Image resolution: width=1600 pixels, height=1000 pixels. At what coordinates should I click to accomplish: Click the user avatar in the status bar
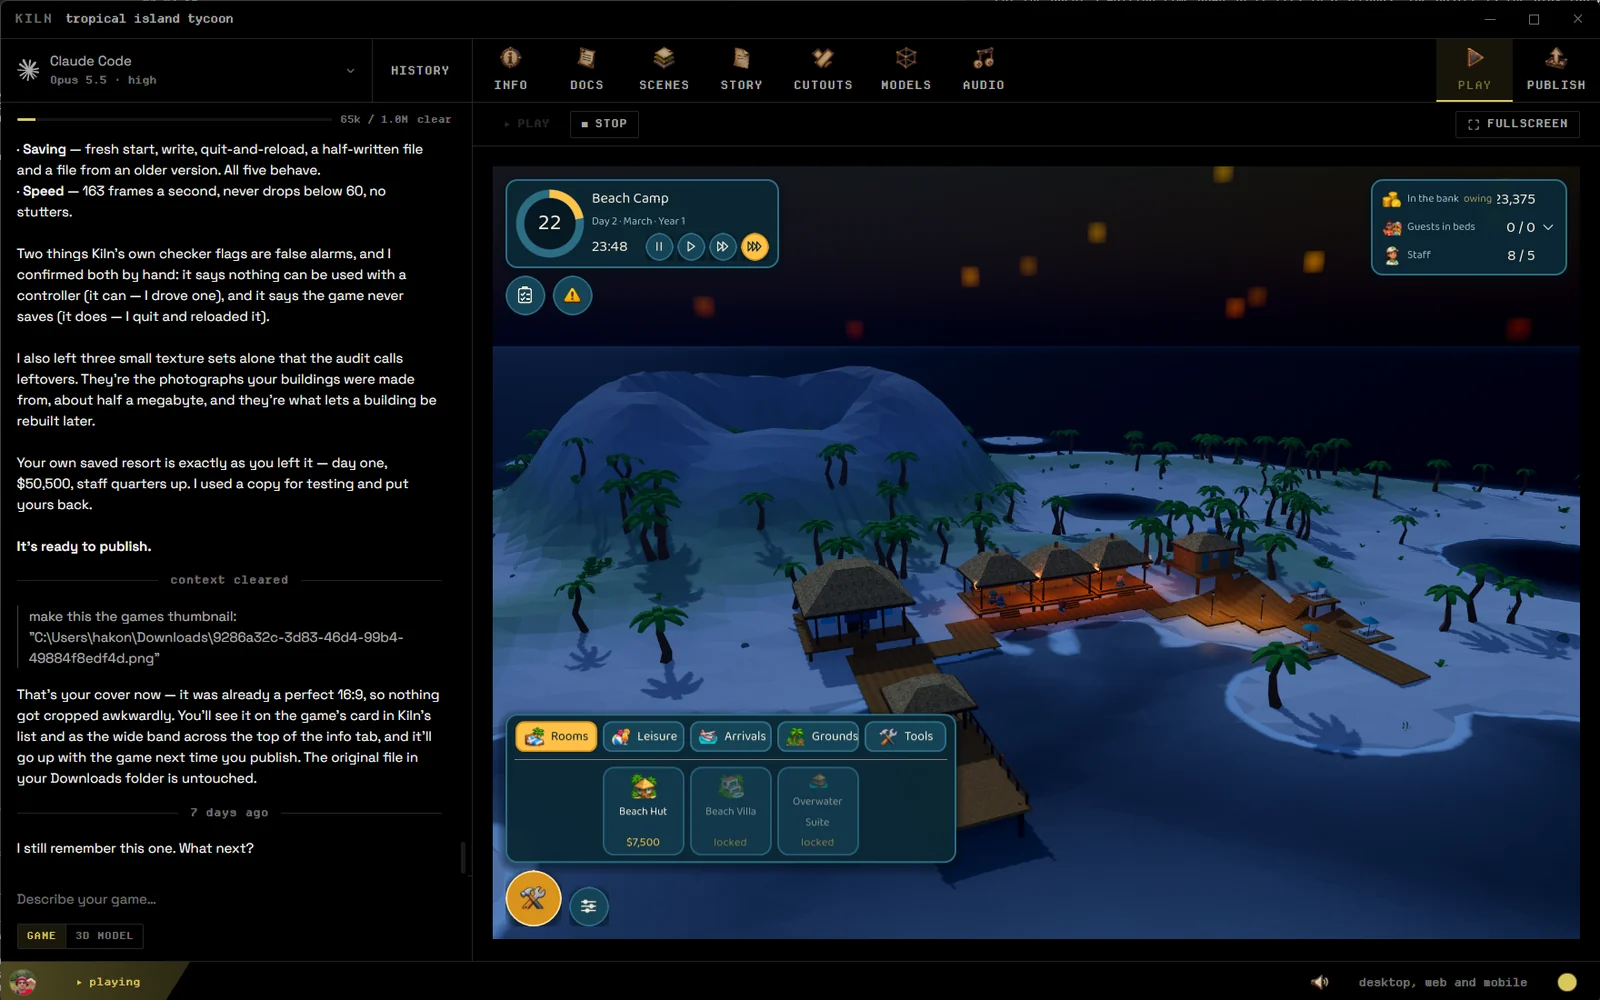(x=23, y=982)
